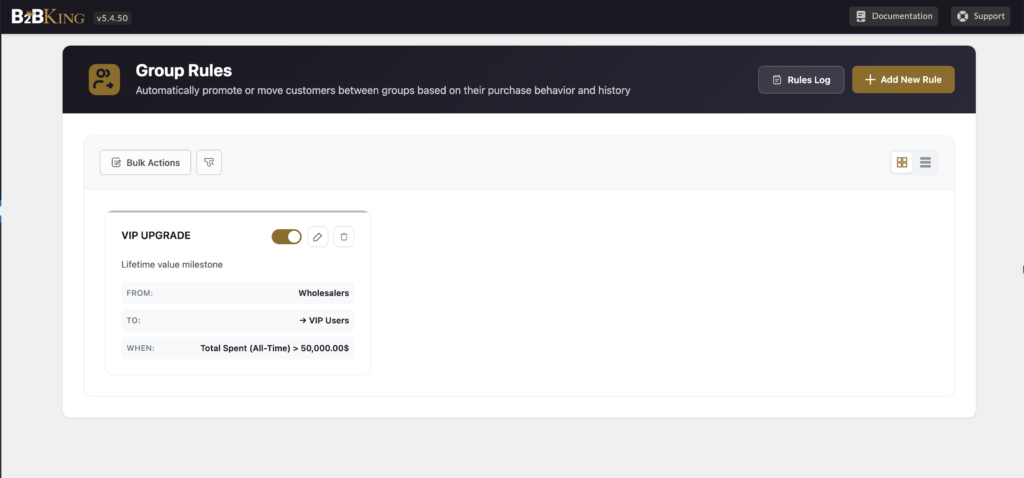1024x478 pixels.
Task: Edit the VIP UPGRADE rule via pencil icon
Action: [x=317, y=236]
